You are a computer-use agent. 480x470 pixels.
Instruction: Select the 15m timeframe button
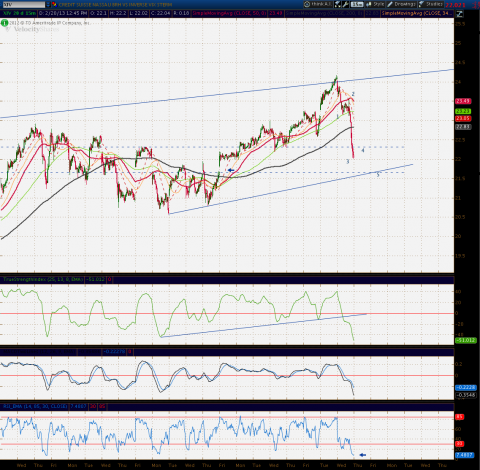click(x=357, y=4)
